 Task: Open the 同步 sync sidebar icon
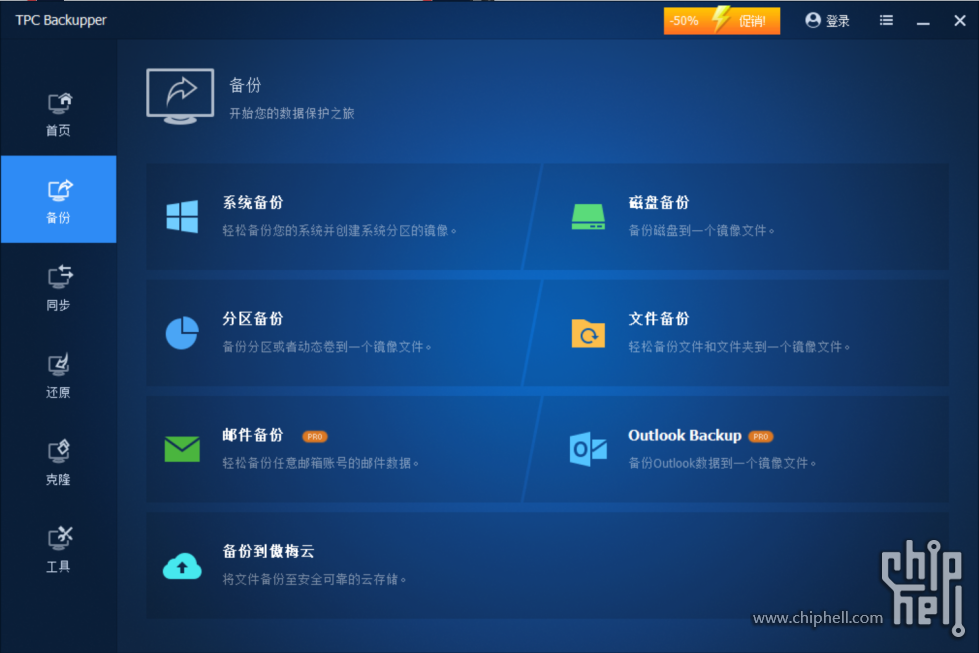[x=60, y=277]
